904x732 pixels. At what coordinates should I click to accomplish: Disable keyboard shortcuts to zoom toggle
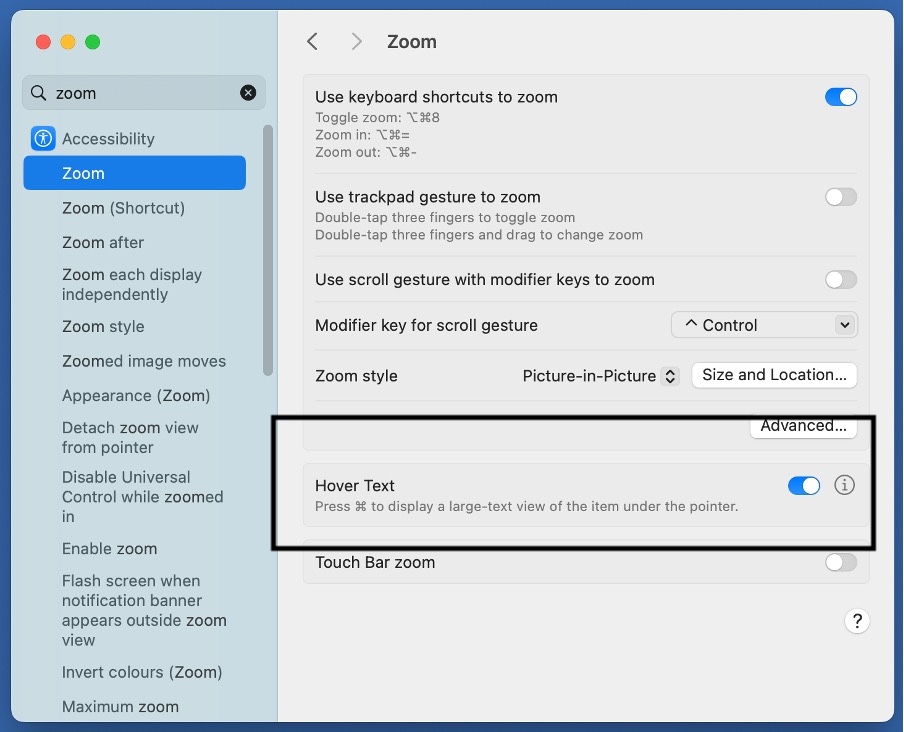[x=840, y=97]
